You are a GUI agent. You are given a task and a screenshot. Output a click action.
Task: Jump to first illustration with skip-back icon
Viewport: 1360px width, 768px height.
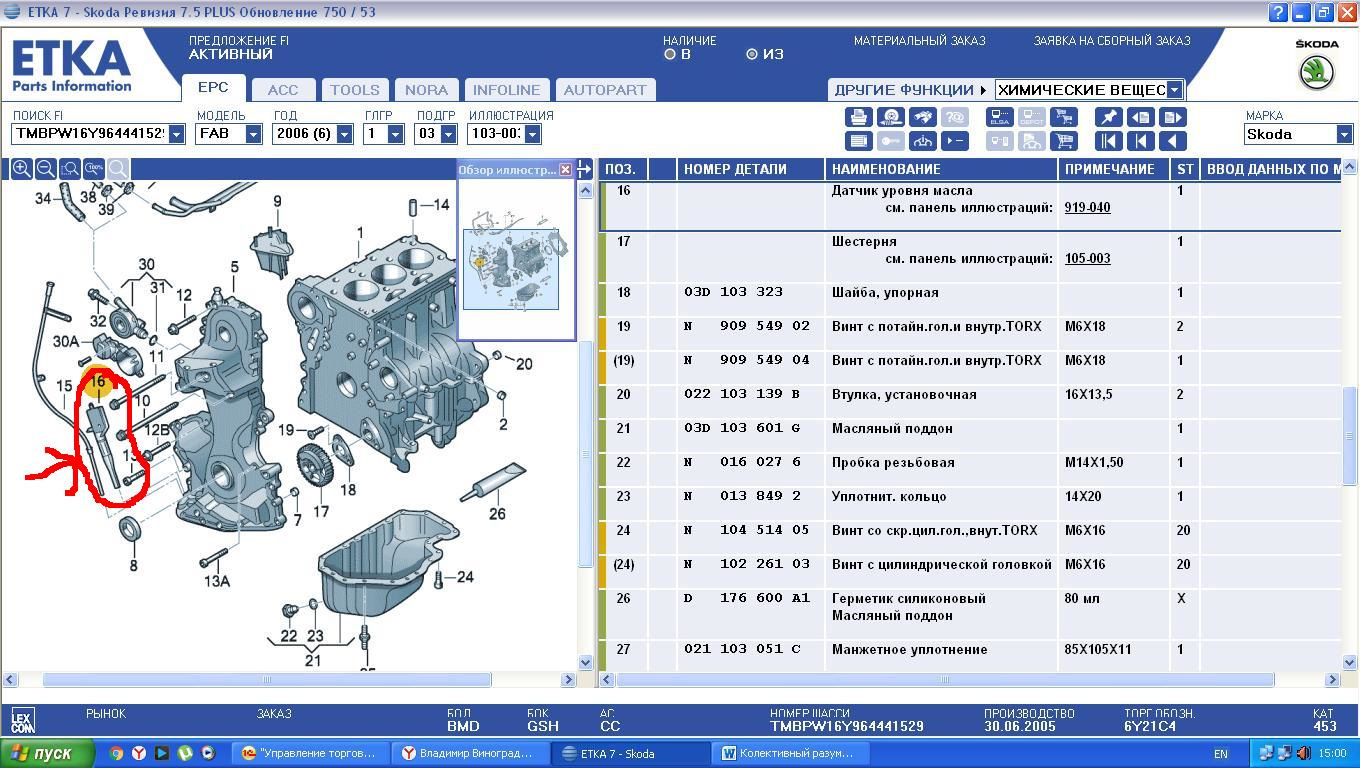pos(1109,142)
